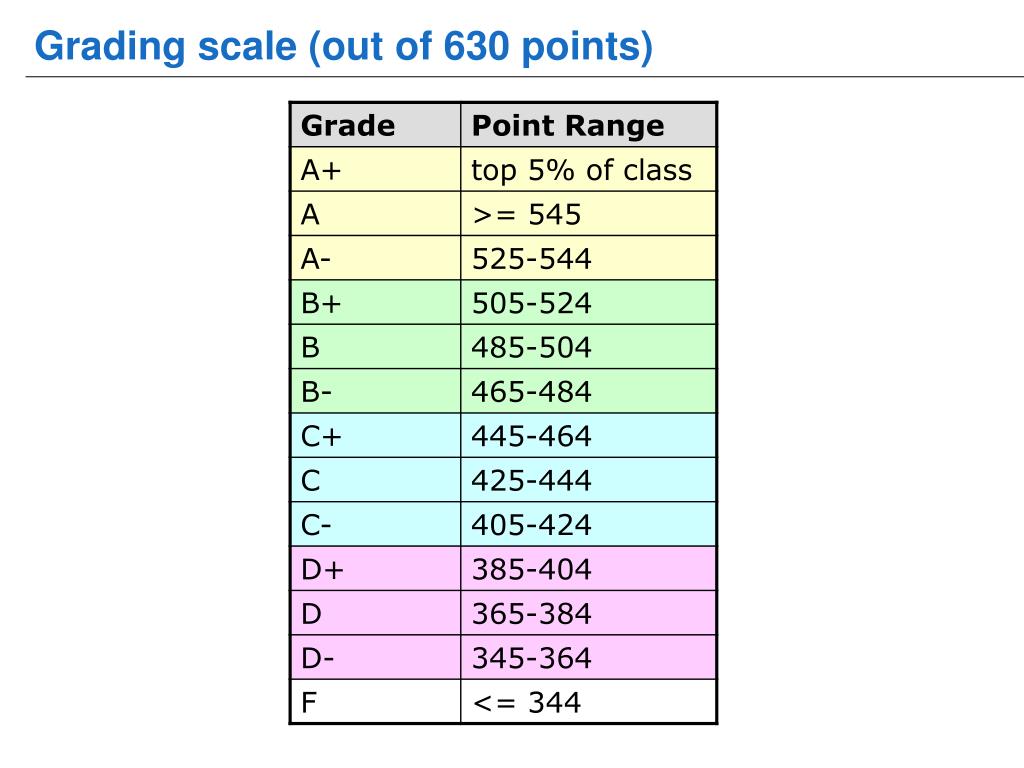Image resolution: width=1024 pixels, height=768 pixels.
Task: Click the D+ grade cell
Action: [376, 569]
